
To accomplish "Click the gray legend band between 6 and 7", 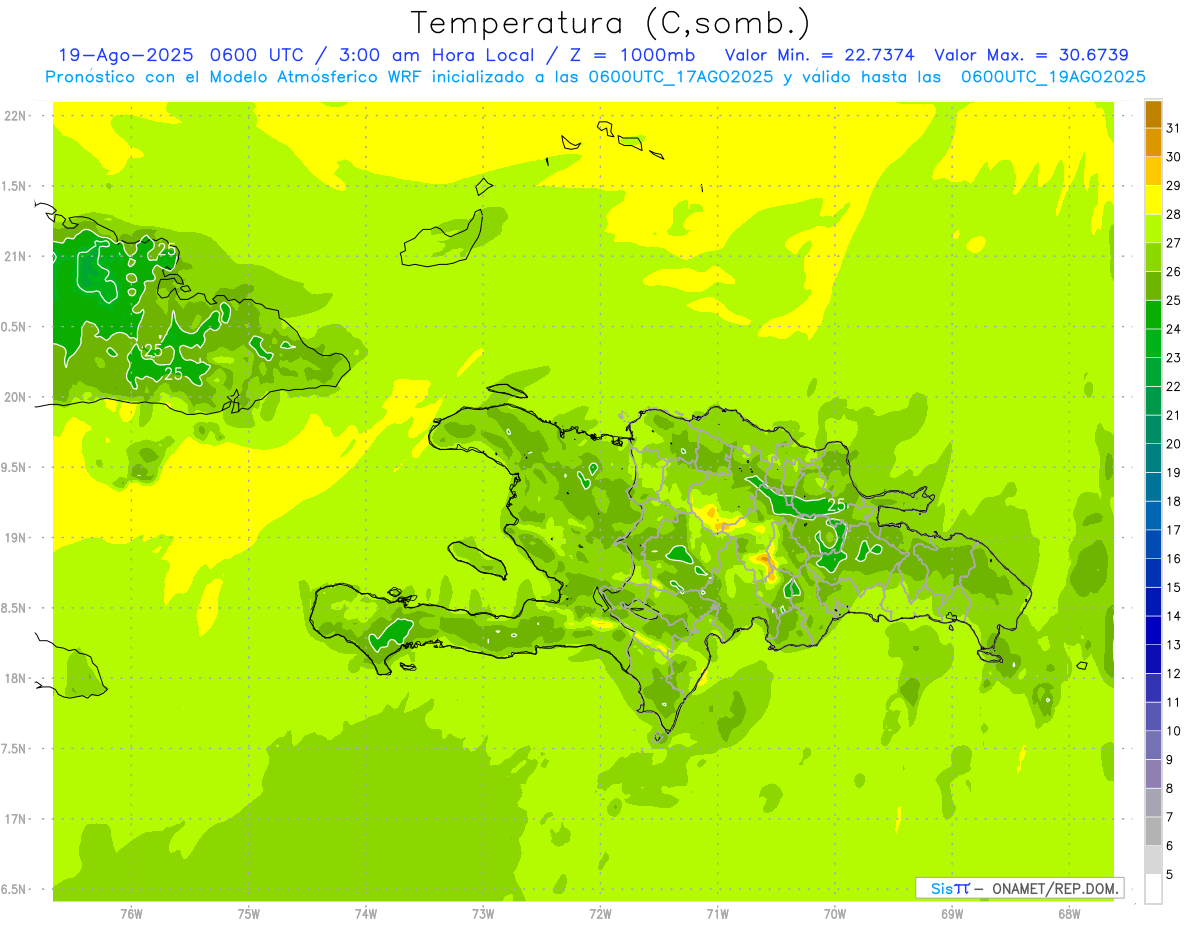I will coord(1153,831).
